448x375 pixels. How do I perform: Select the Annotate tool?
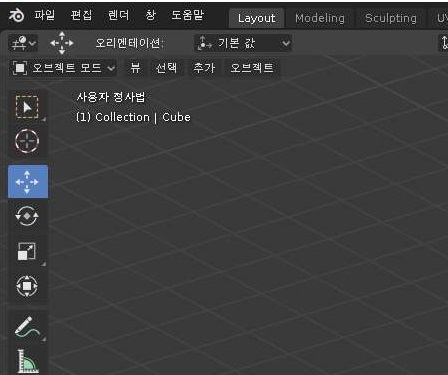(27, 327)
